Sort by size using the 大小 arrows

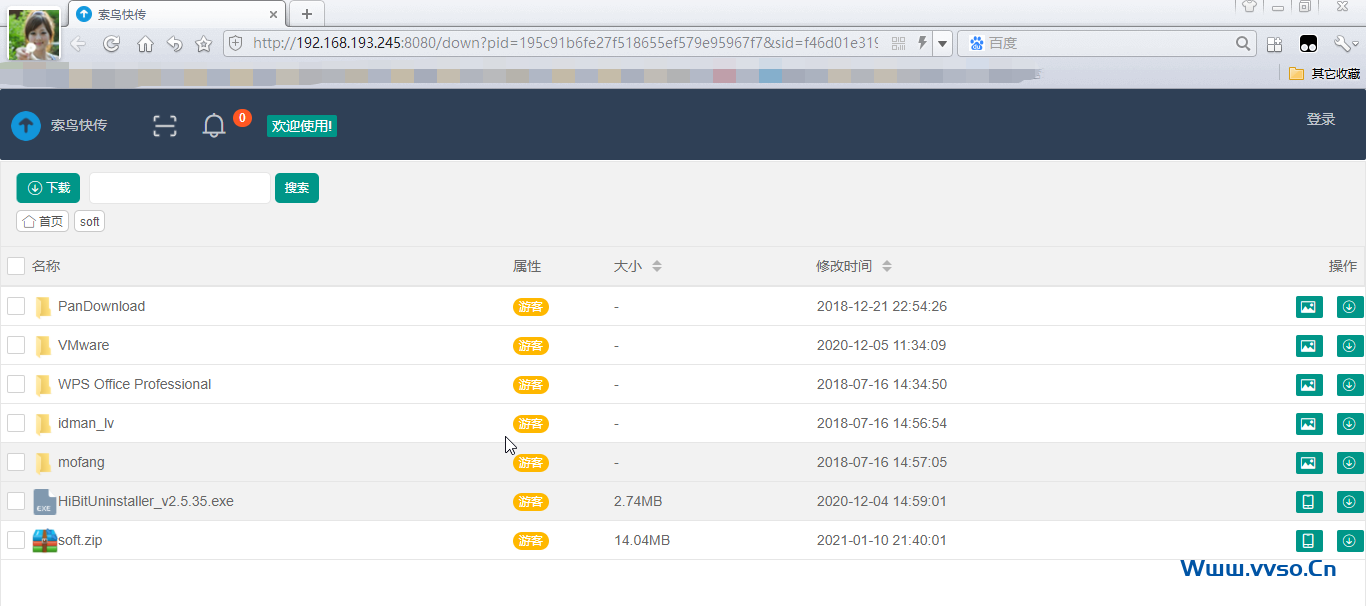coord(657,267)
